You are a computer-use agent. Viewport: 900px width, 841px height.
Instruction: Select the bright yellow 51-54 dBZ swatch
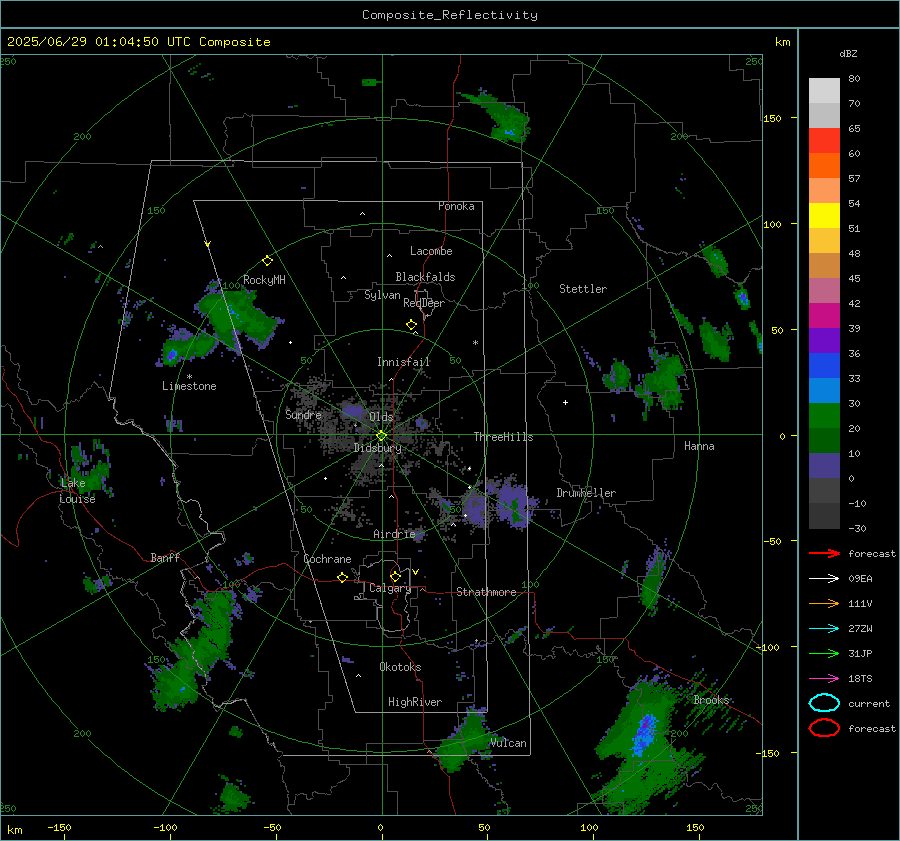click(x=824, y=215)
